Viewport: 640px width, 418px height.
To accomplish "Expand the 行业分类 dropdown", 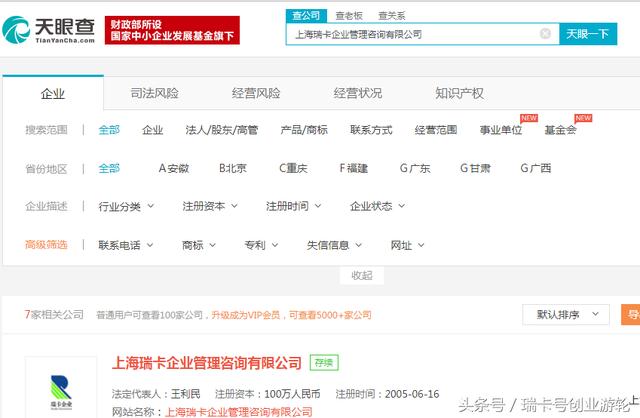I will 126,206.
